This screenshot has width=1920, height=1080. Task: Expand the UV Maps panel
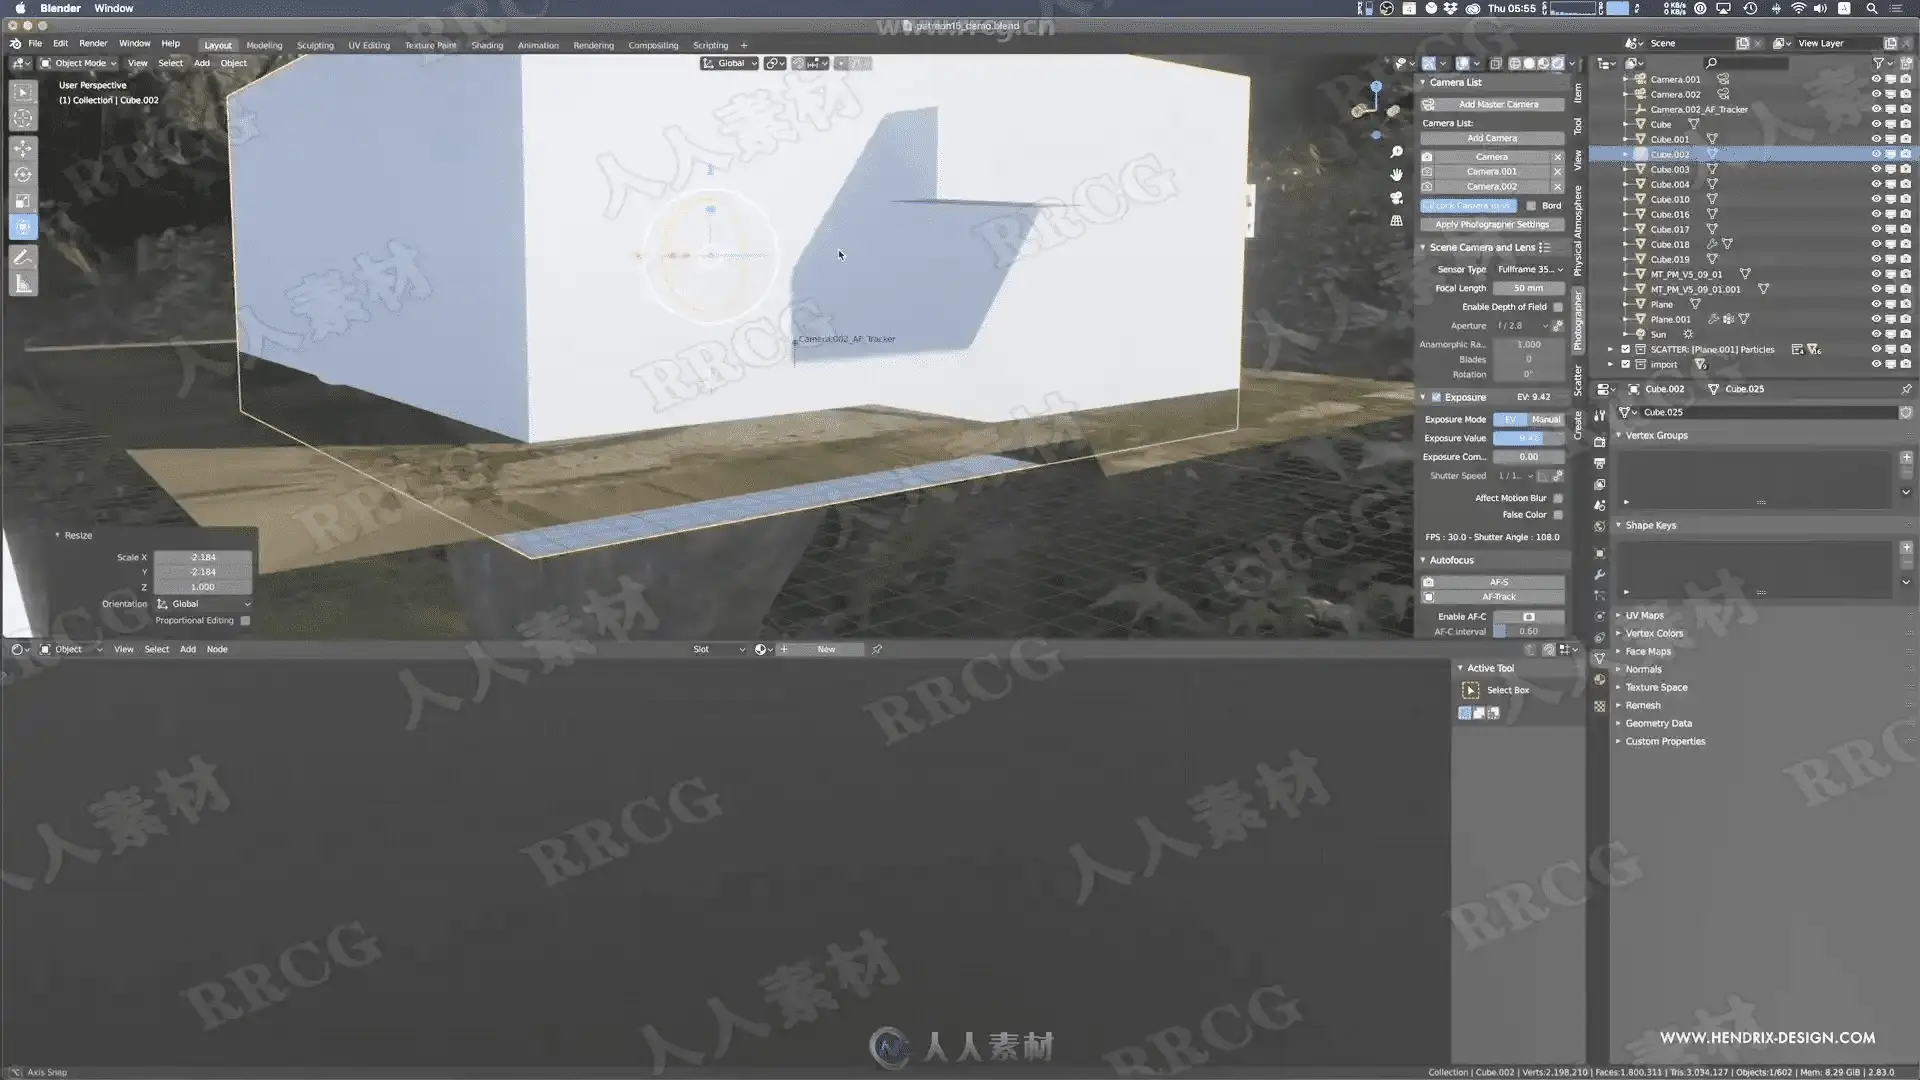pyautogui.click(x=1644, y=616)
